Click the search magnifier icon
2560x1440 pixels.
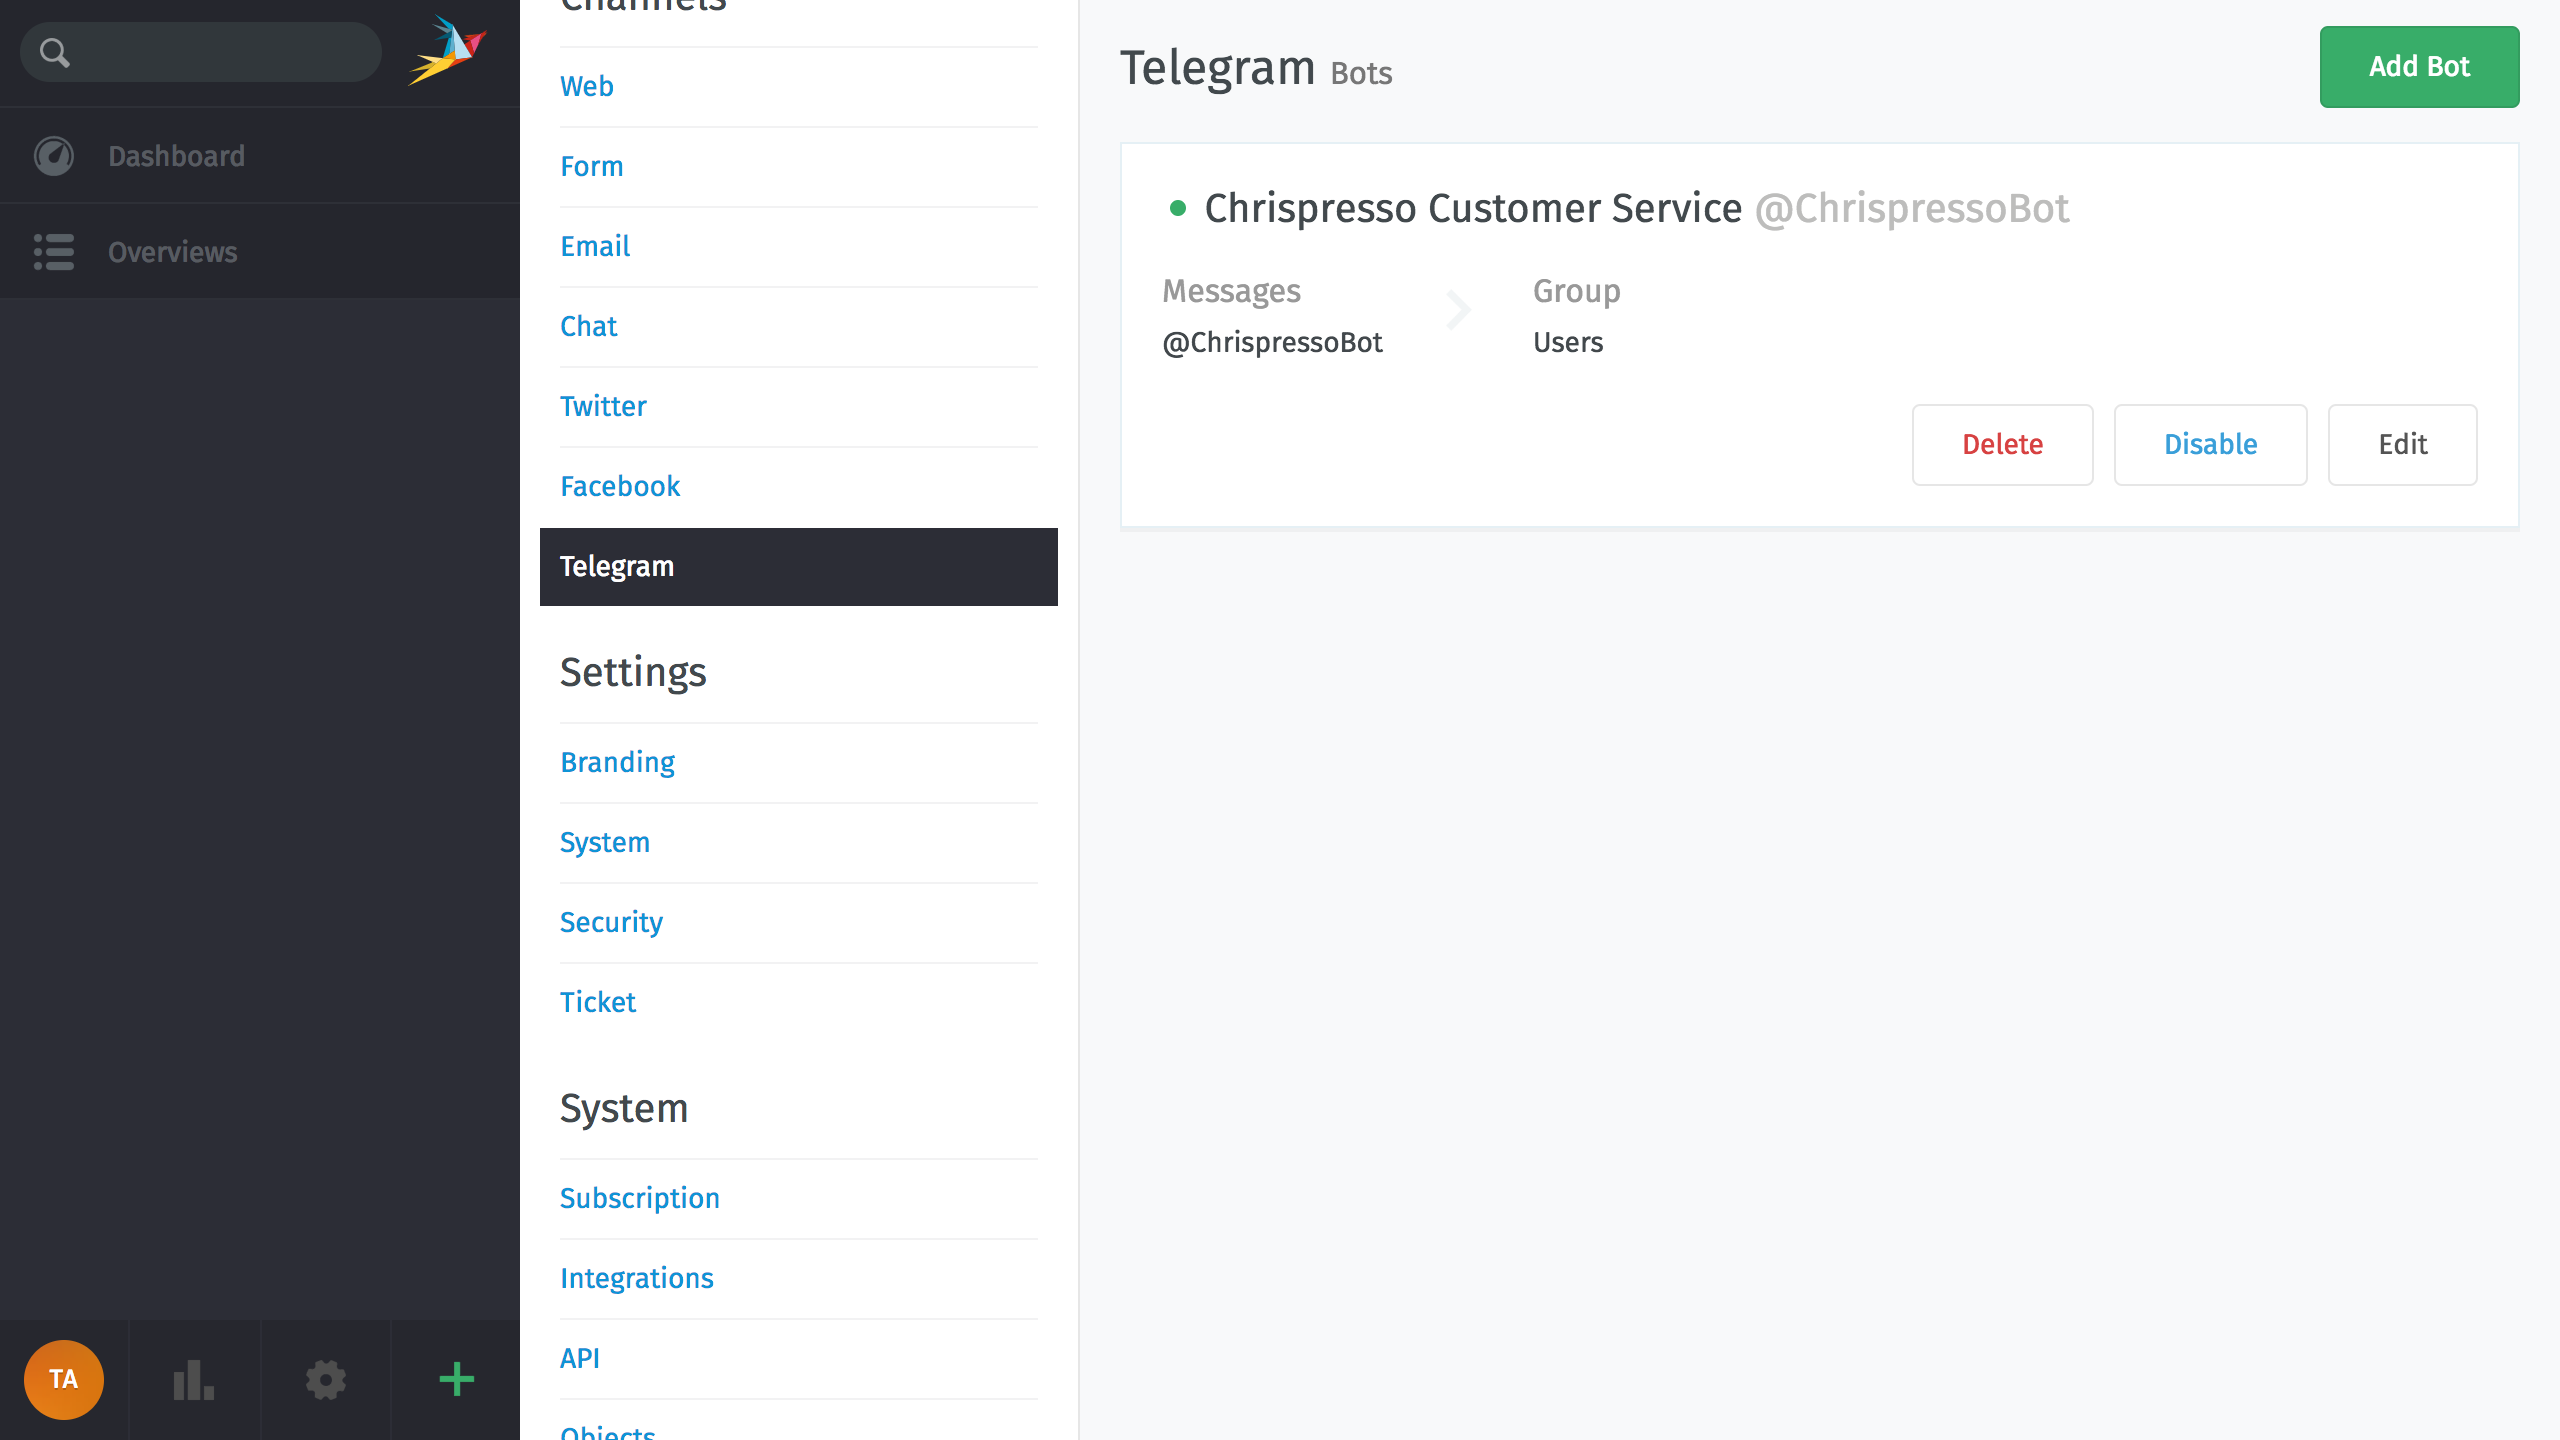click(x=56, y=51)
